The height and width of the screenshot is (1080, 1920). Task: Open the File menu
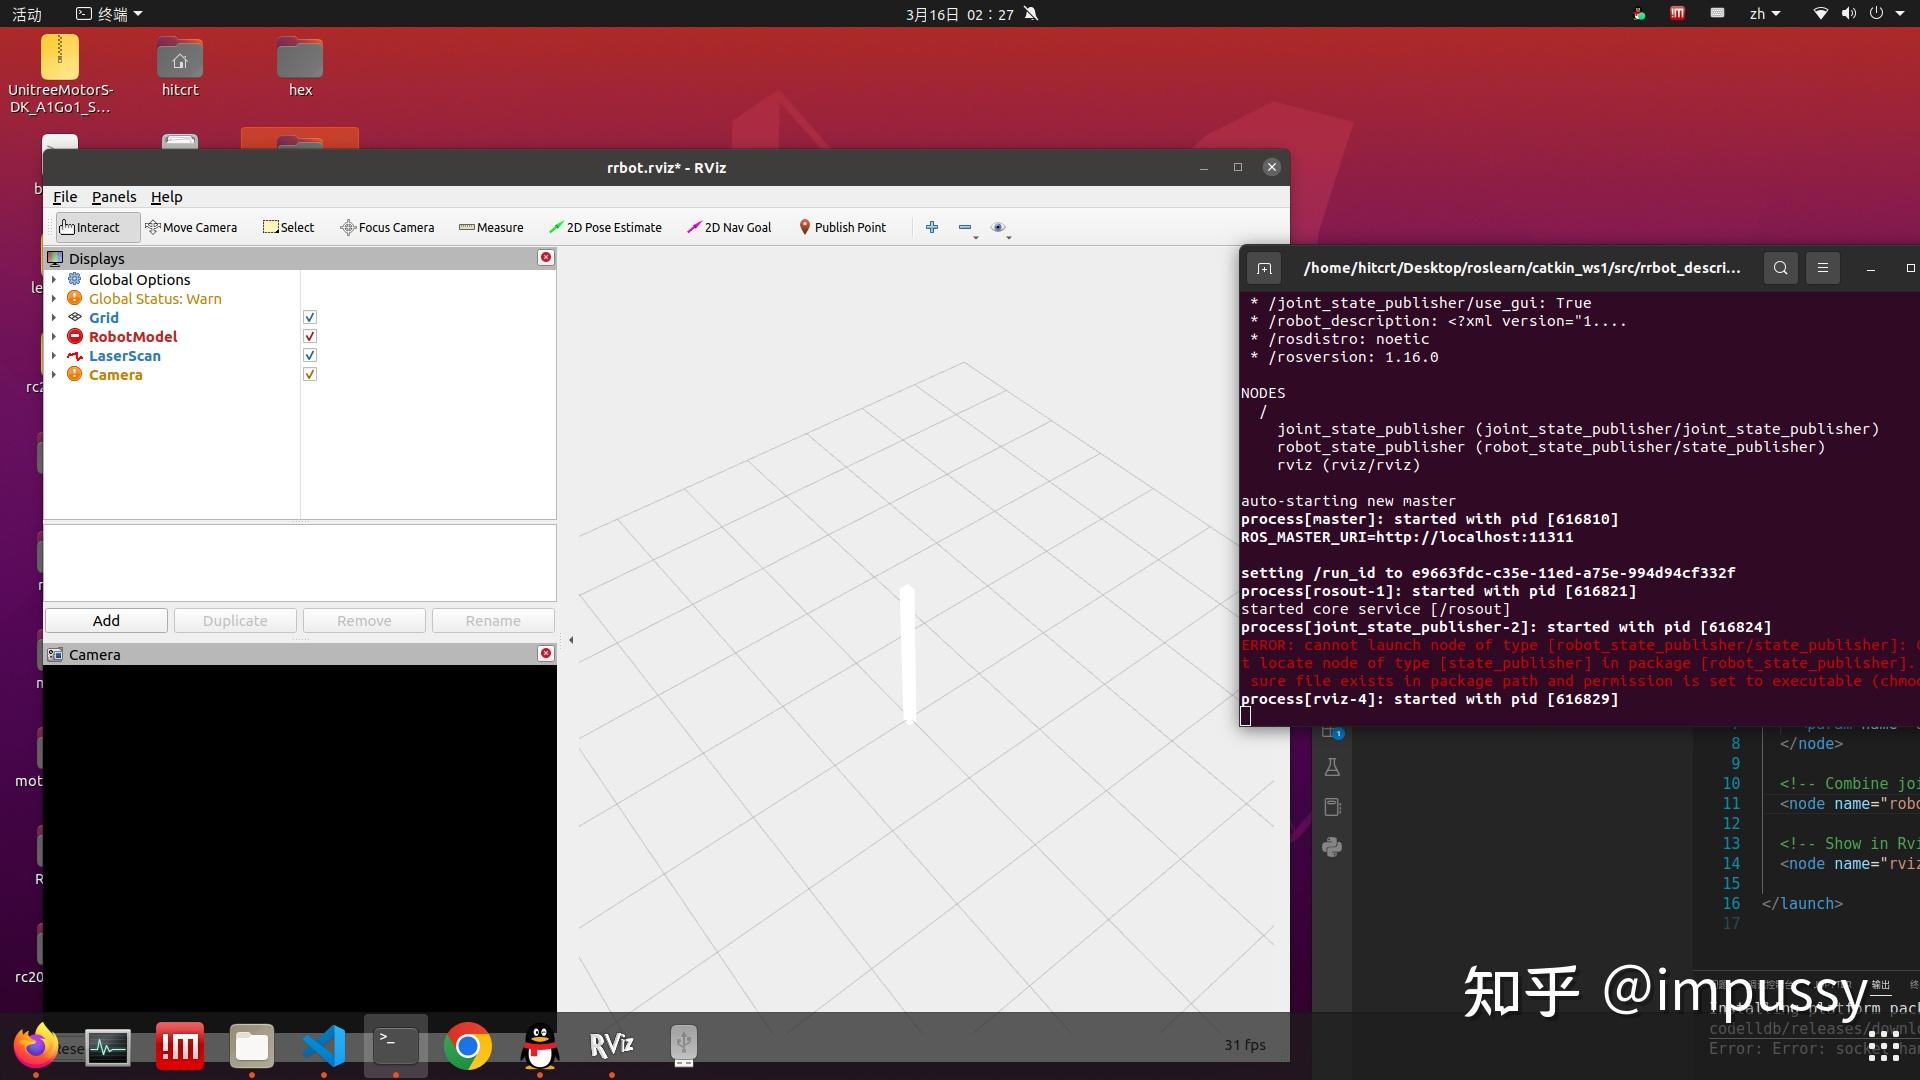(64, 197)
